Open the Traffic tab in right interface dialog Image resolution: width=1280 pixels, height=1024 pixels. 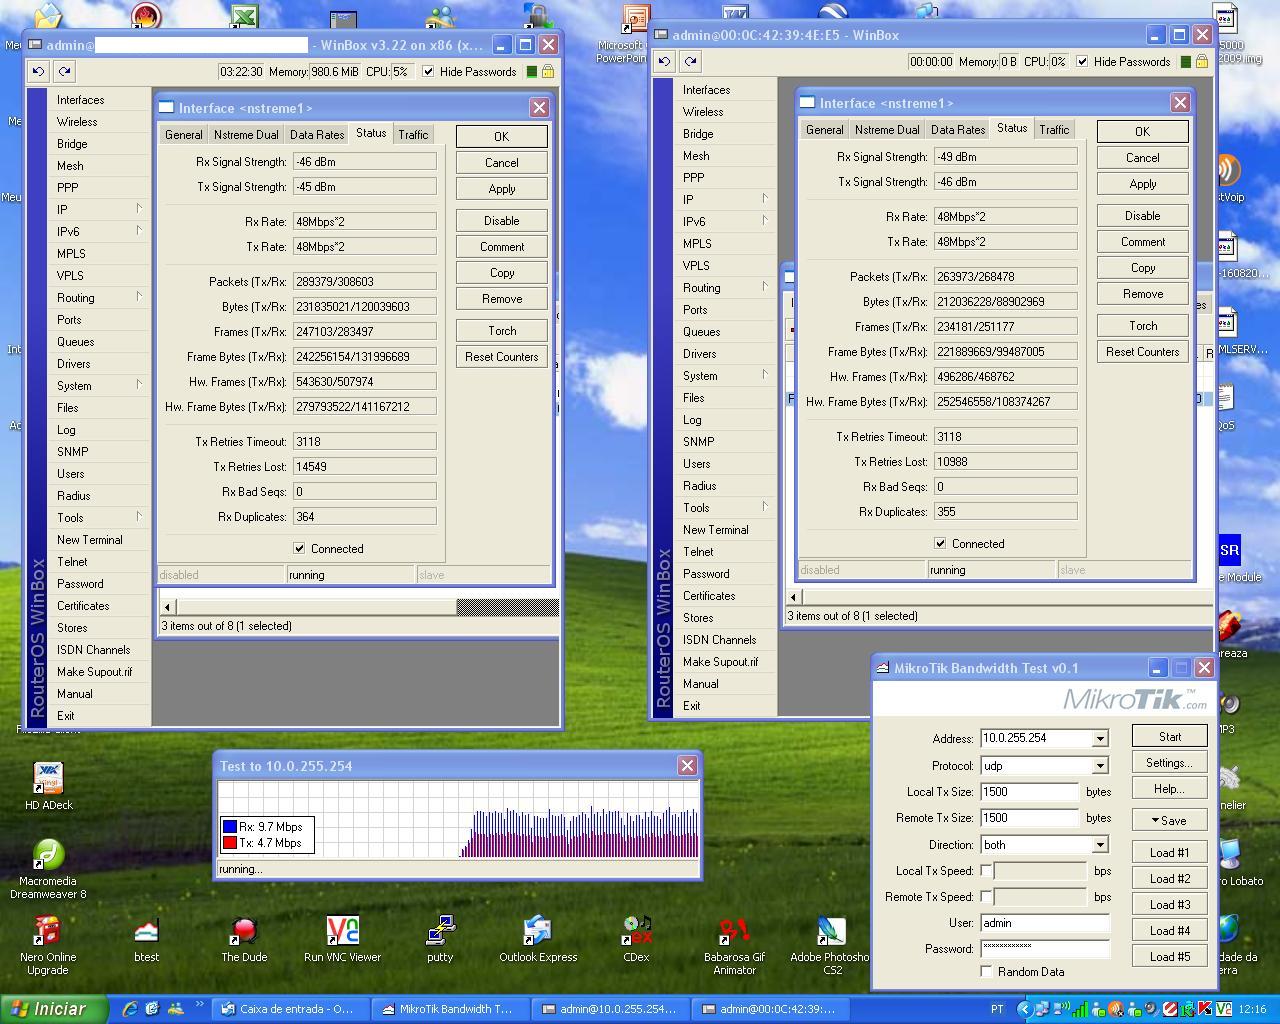coord(1054,129)
